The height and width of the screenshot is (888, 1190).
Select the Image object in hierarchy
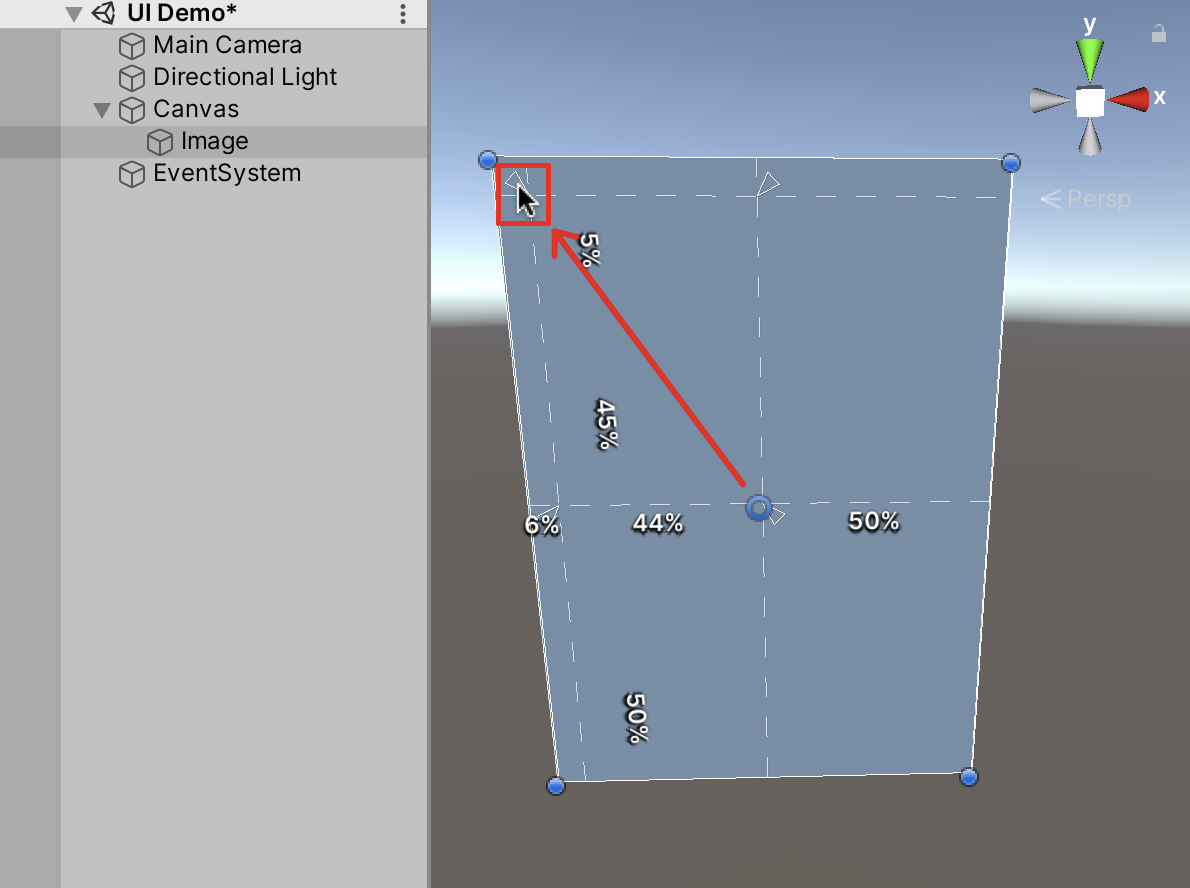(214, 142)
